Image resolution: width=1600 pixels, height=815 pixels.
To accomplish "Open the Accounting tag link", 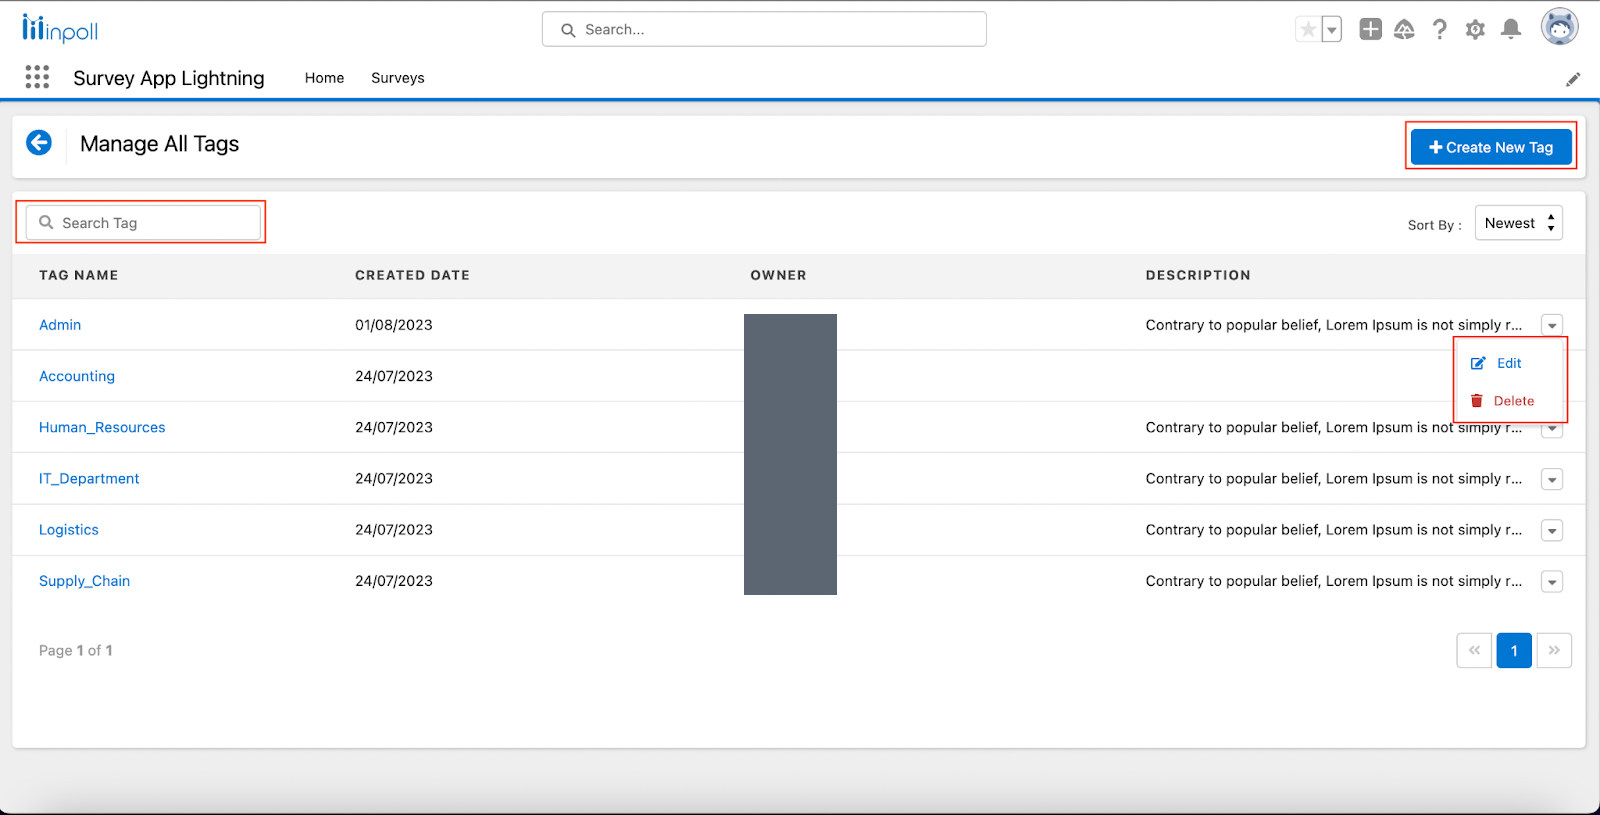I will (x=77, y=376).
